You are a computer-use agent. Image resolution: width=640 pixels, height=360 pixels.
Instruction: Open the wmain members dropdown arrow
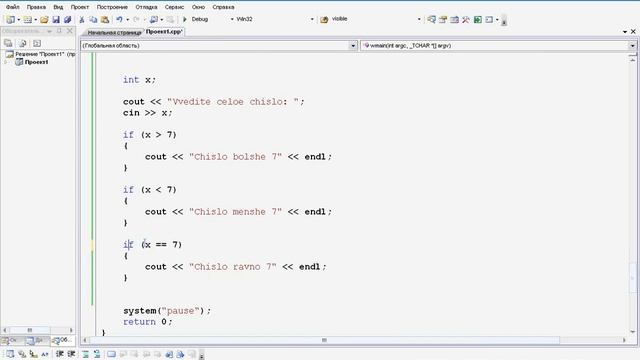pos(632,46)
